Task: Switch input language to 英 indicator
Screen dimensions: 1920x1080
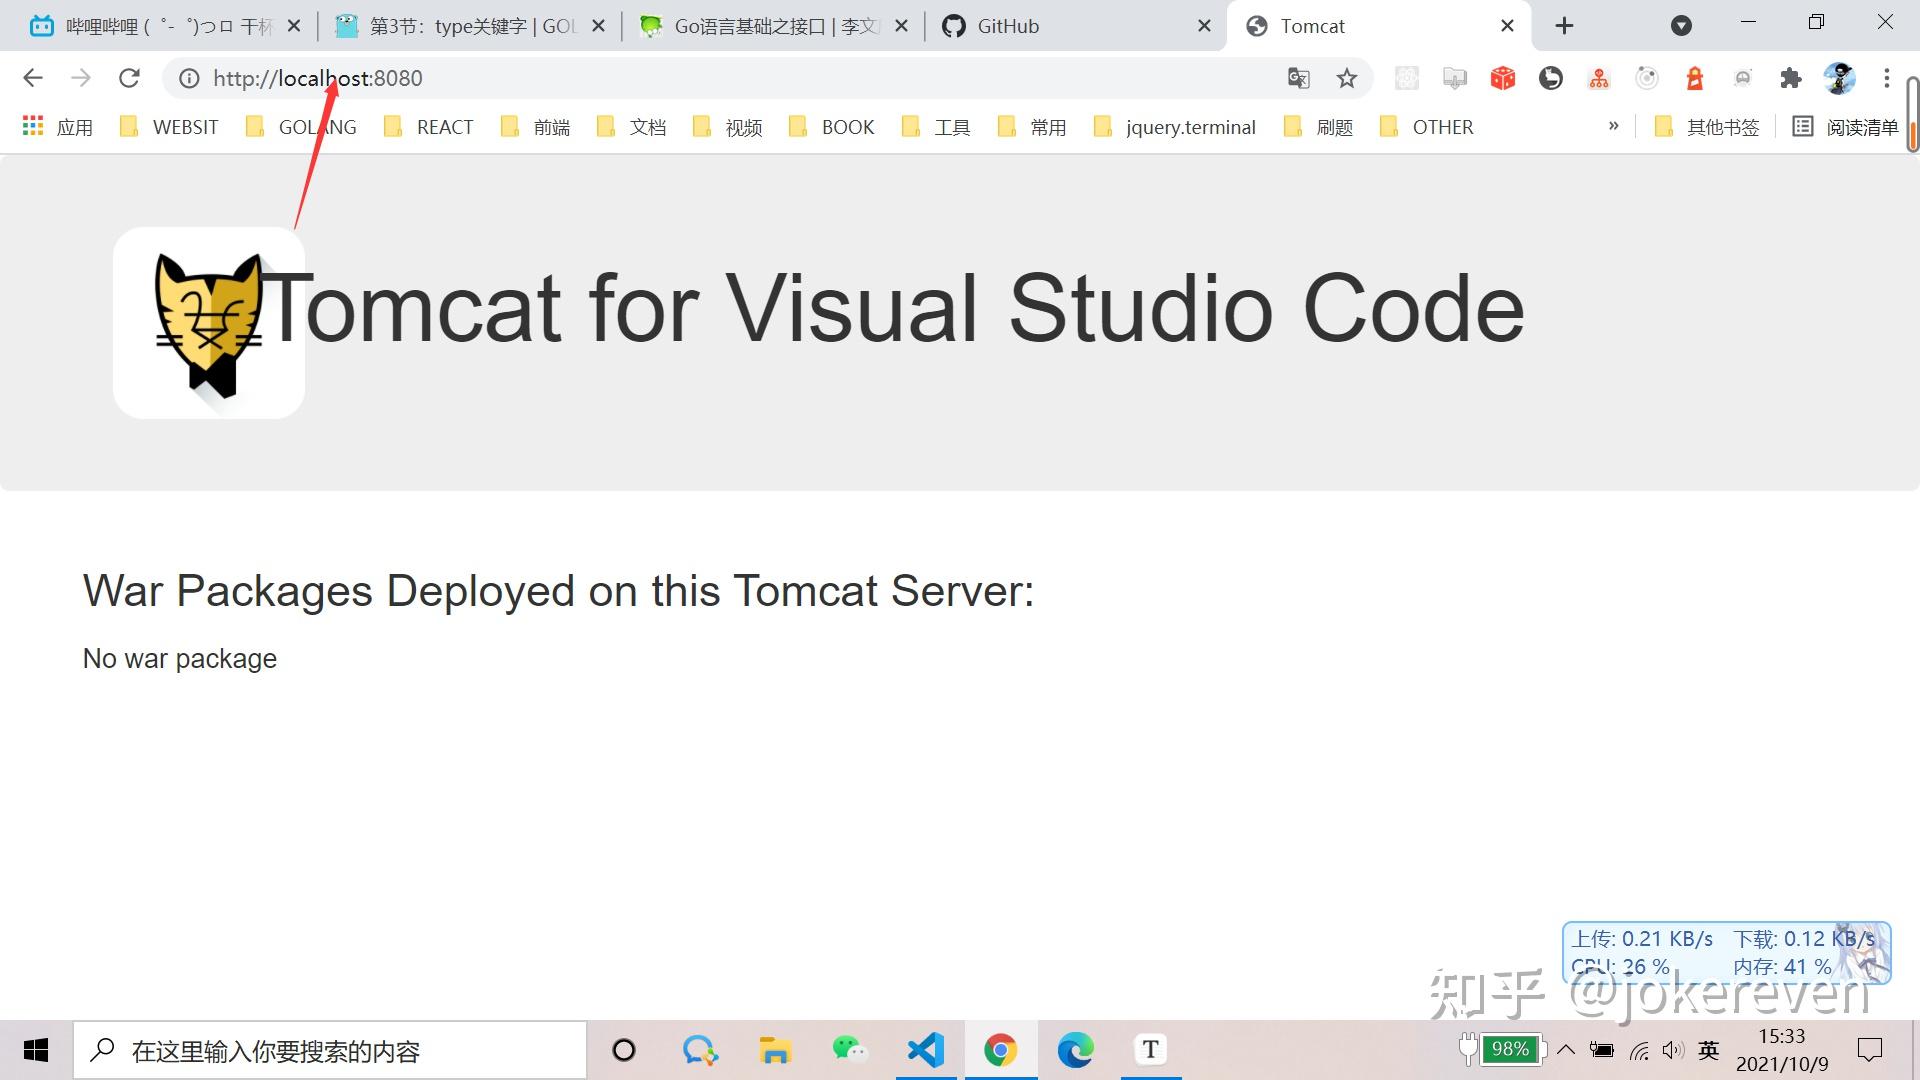Action: point(1708,1050)
